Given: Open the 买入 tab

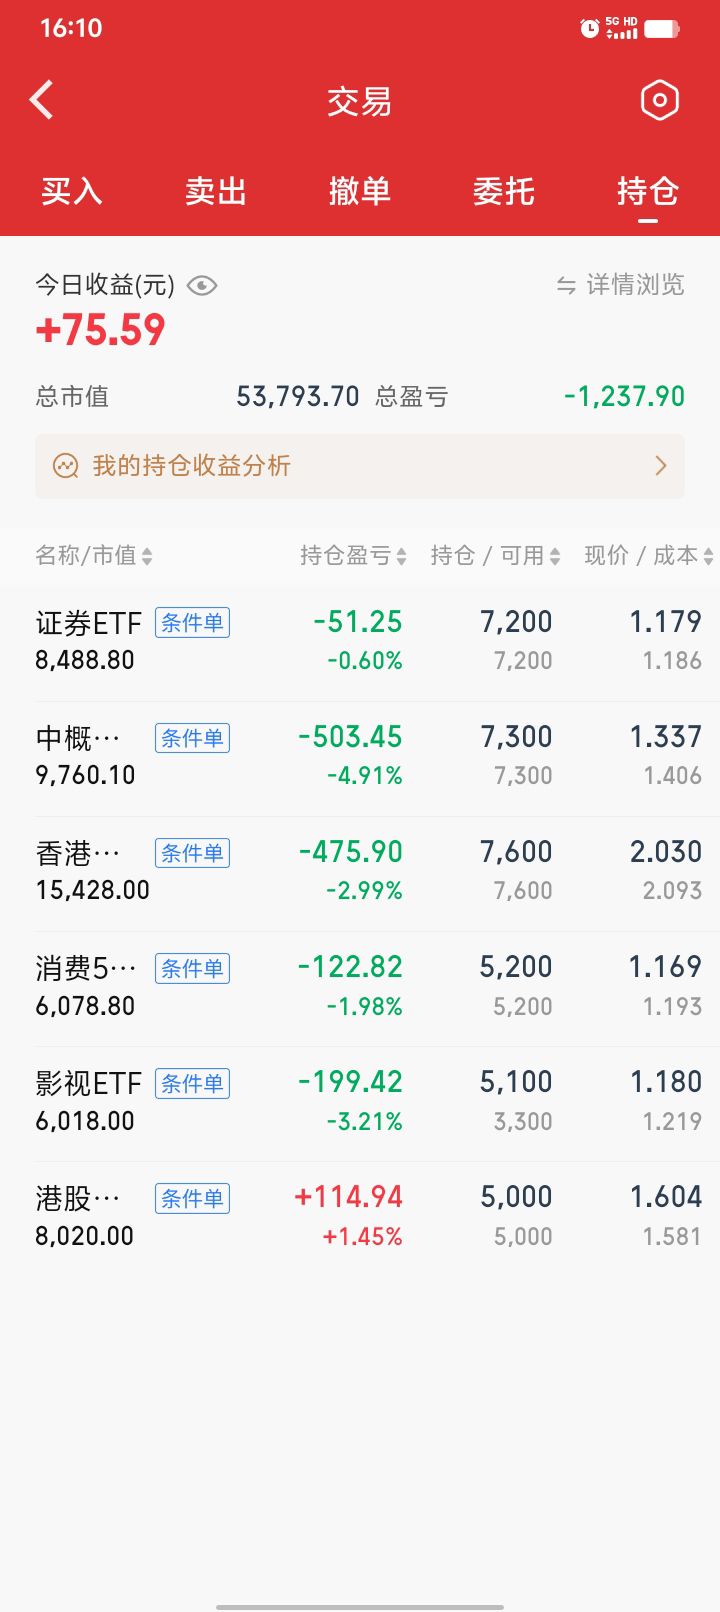Looking at the screenshot, I should point(72,191).
